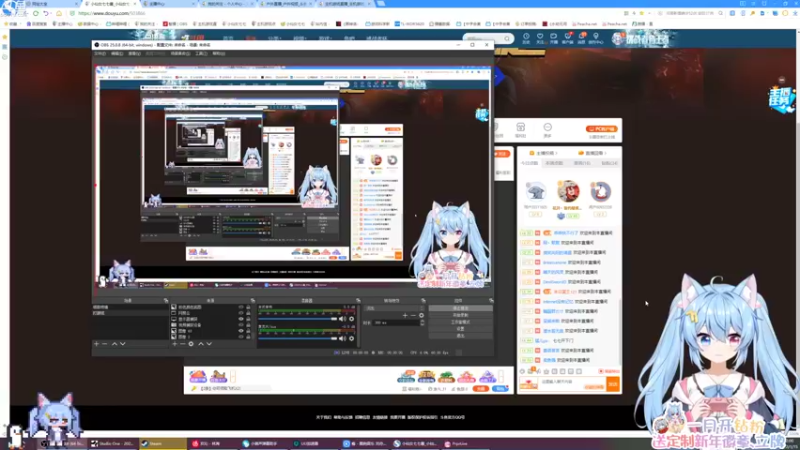Screen dimensions: 800x450
Task: Toggle lock of fifth source row
Action: [x=248, y=331]
